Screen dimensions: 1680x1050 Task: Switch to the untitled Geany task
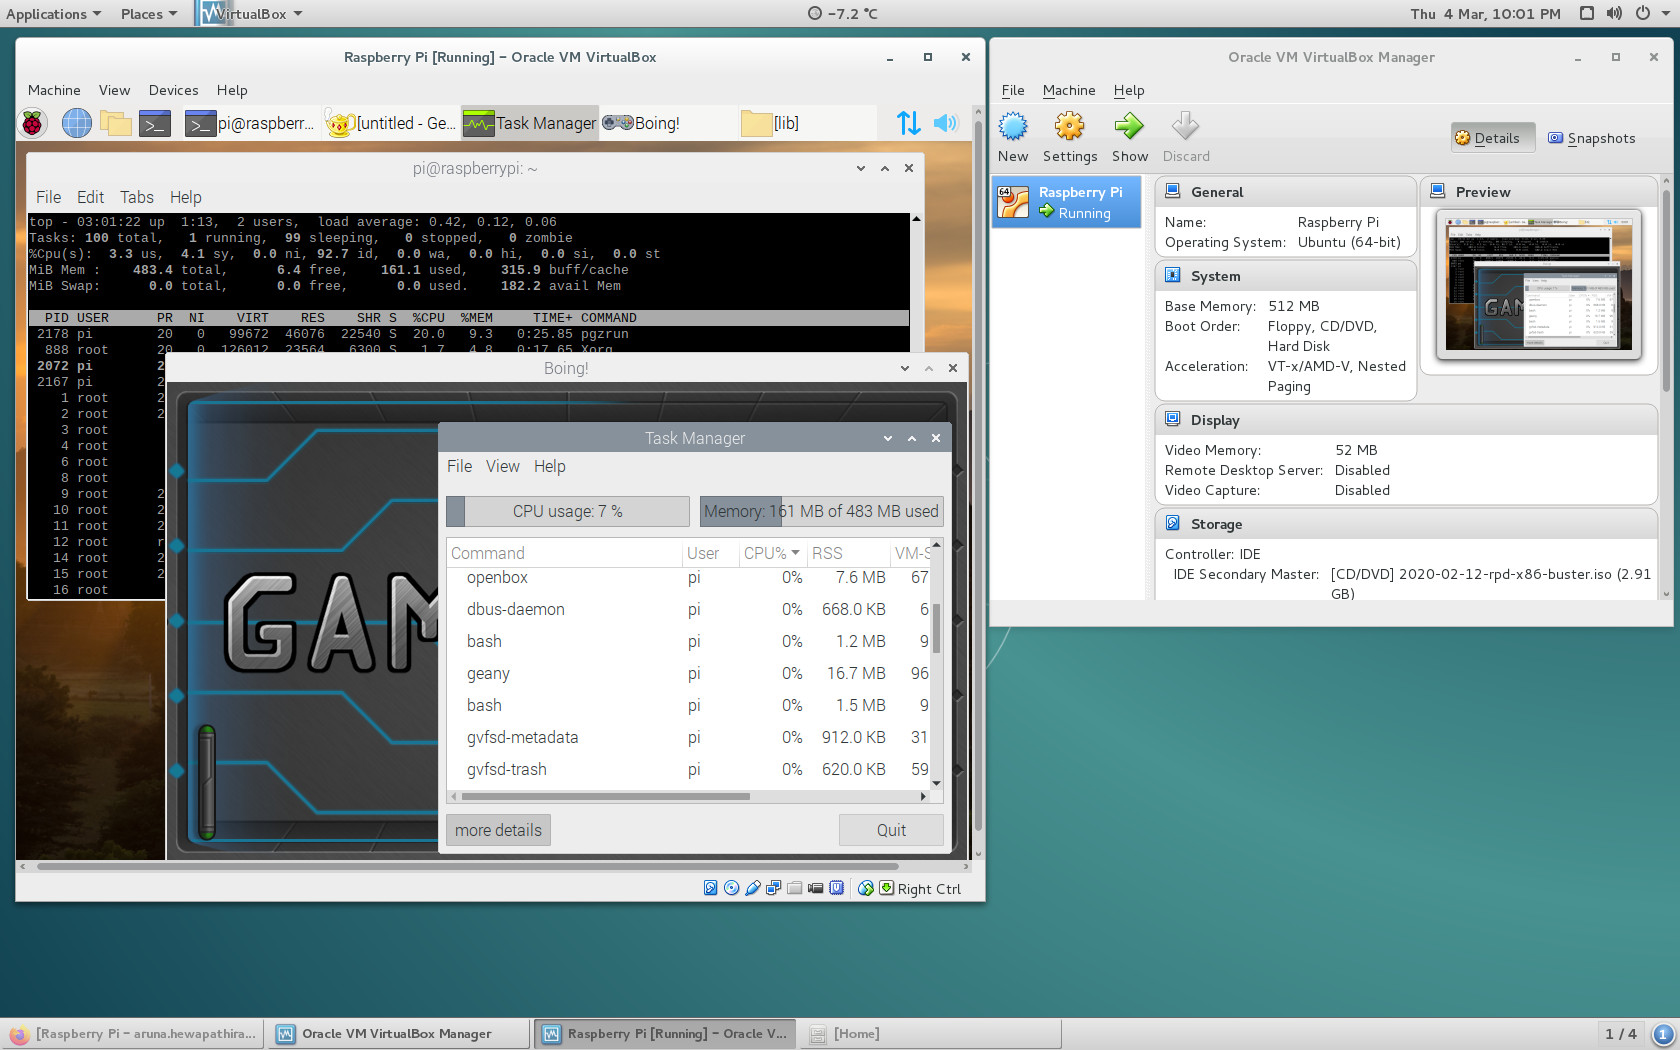pos(391,123)
